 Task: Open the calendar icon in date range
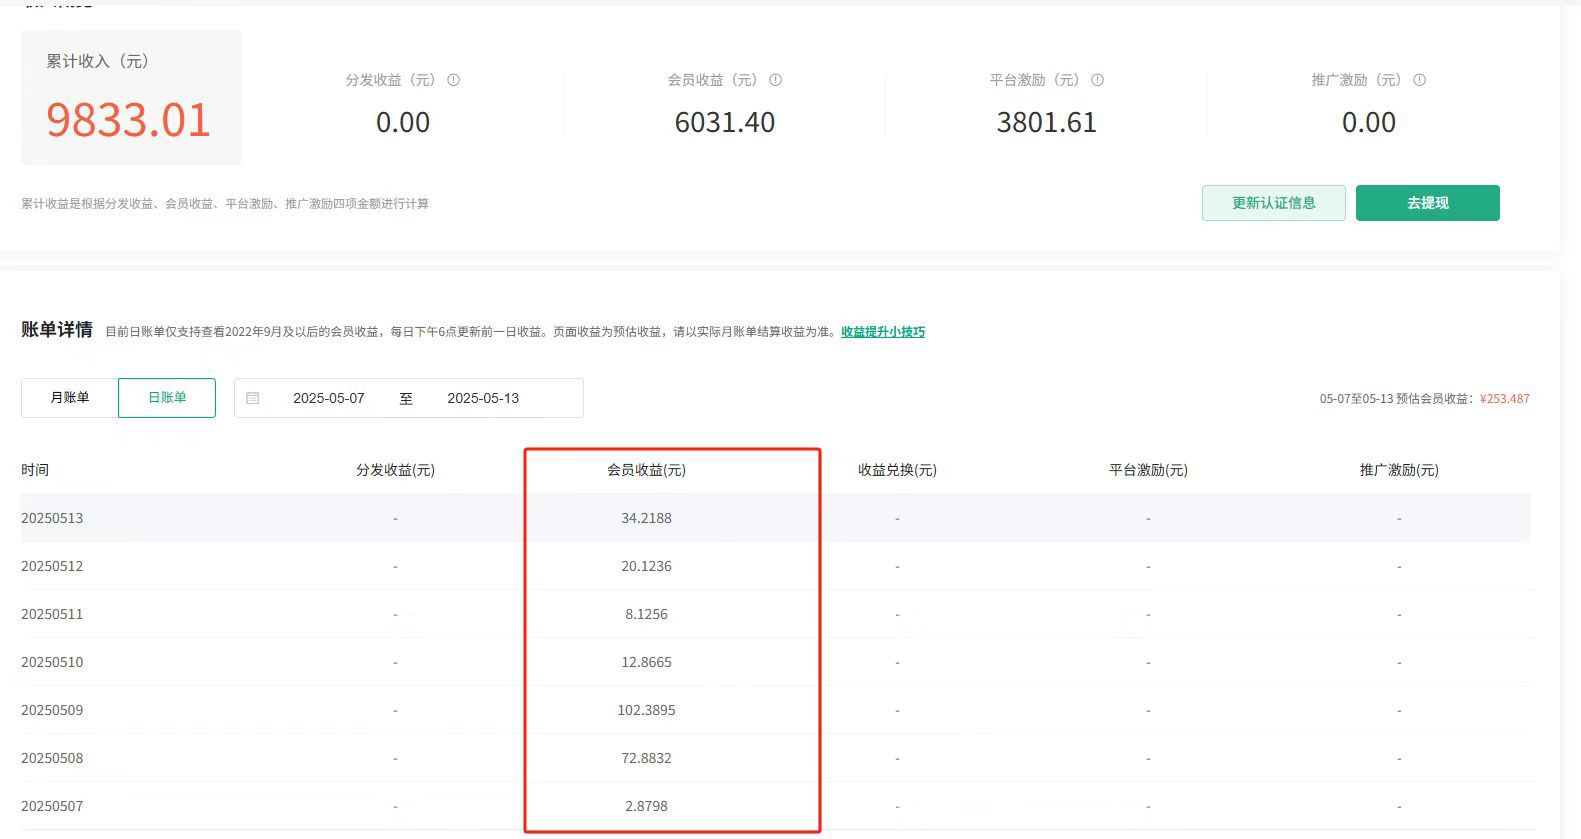[x=253, y=398]
